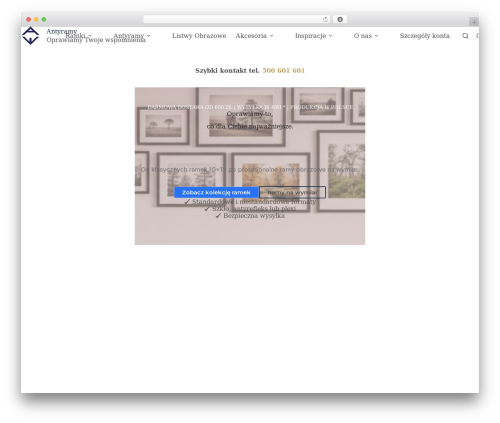
Task: Close the browser window with the red button
Action: tap(29, 19)
